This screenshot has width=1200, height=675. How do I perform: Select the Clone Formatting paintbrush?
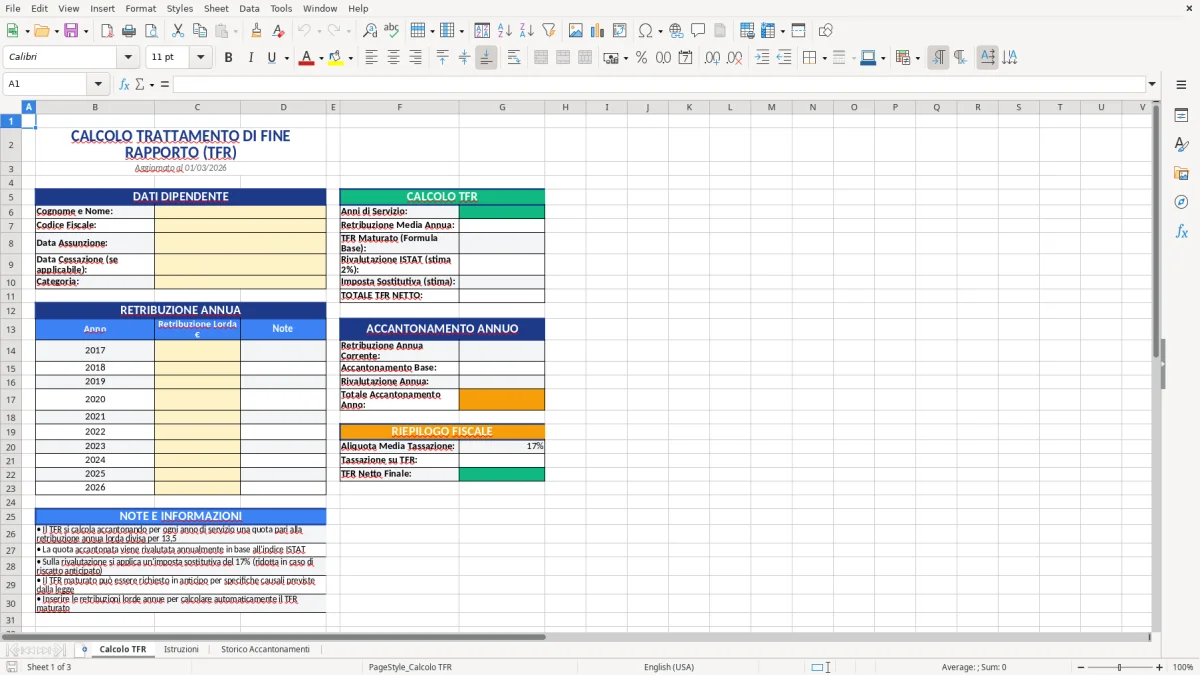[x=256, y=31]
